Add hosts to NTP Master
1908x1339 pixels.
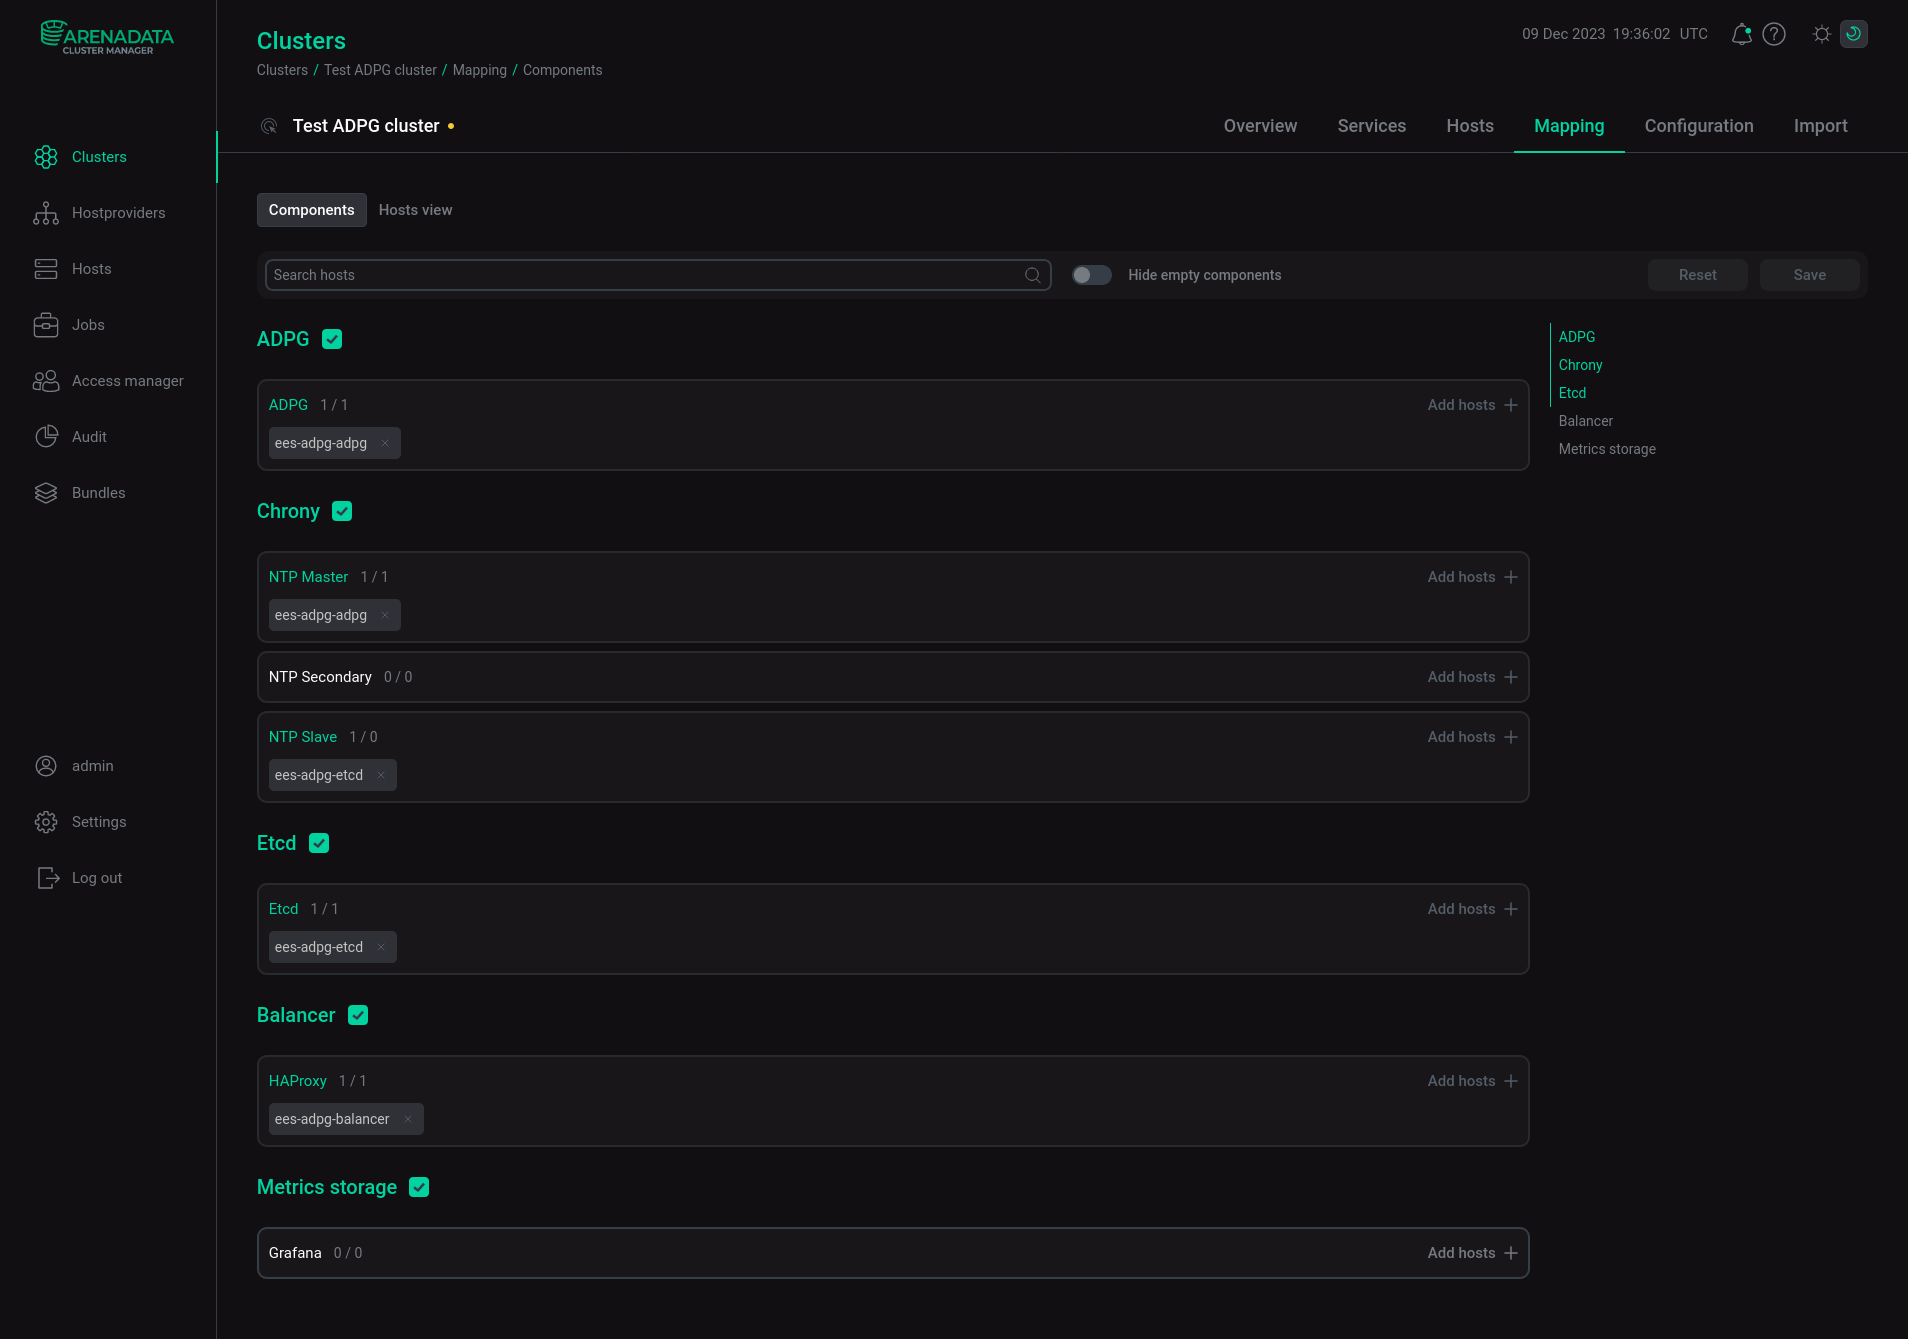pos(1472,577)
